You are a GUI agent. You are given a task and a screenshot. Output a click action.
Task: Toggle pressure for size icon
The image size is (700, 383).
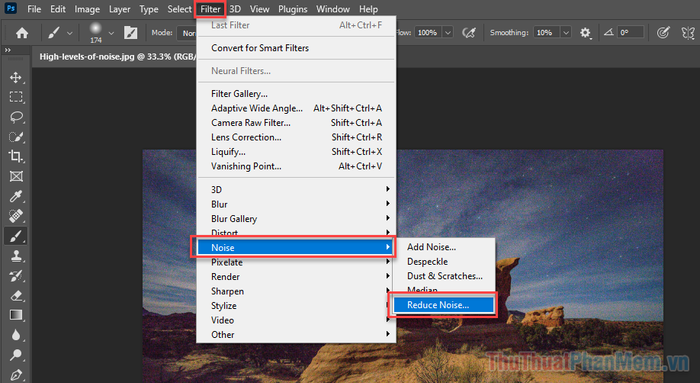(663, 33)
